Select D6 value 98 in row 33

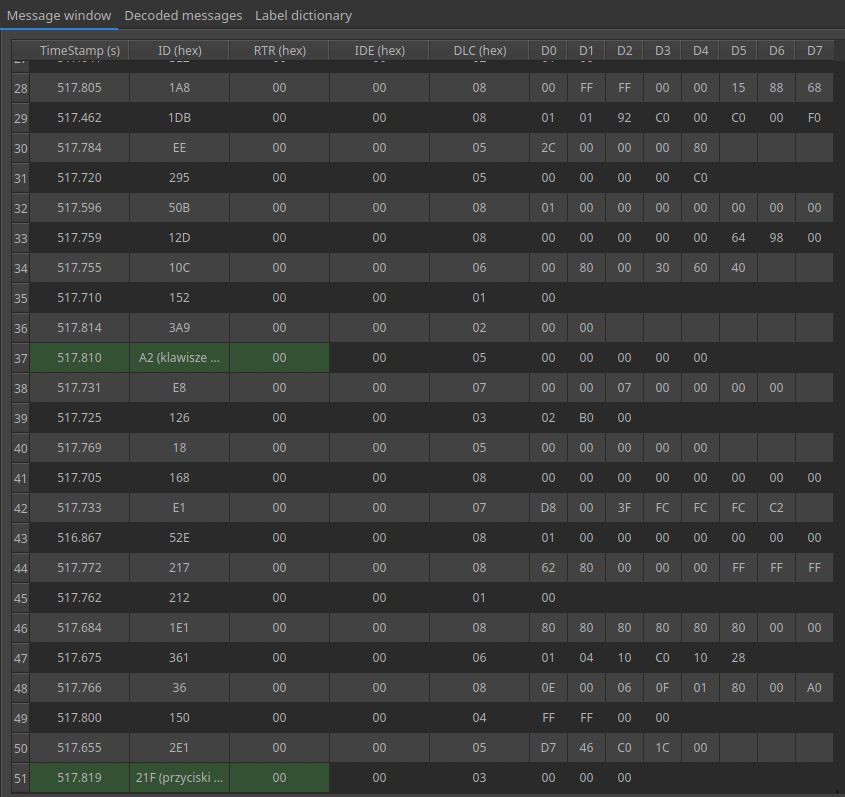776,238
